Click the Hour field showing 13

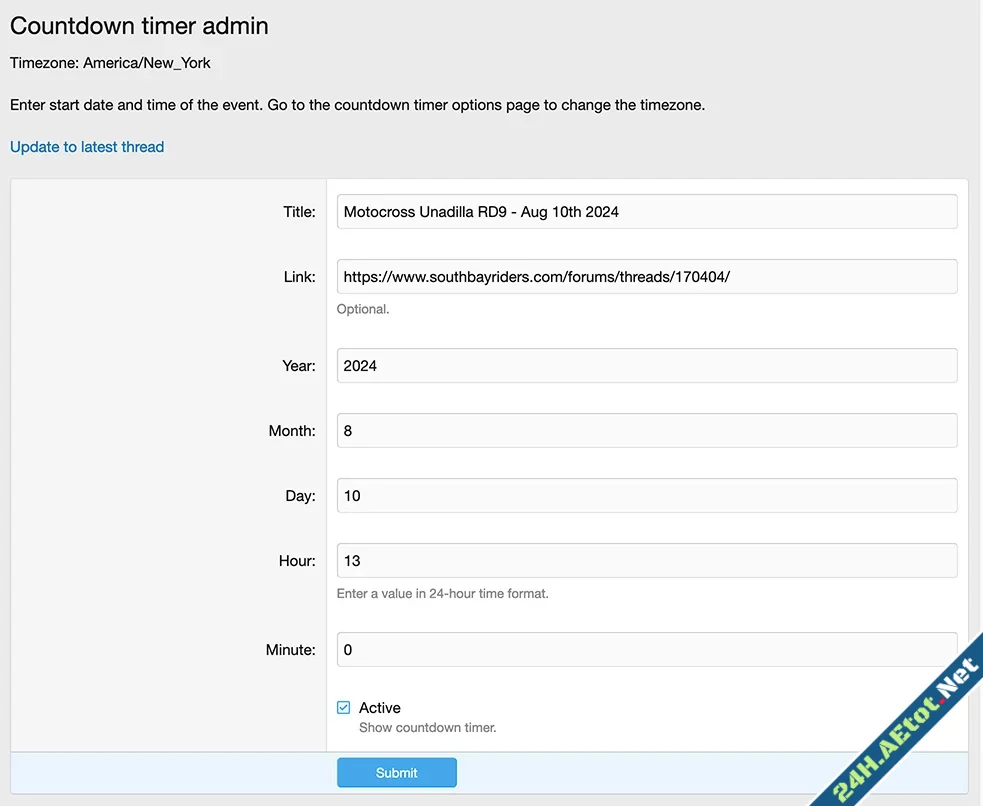646,560
